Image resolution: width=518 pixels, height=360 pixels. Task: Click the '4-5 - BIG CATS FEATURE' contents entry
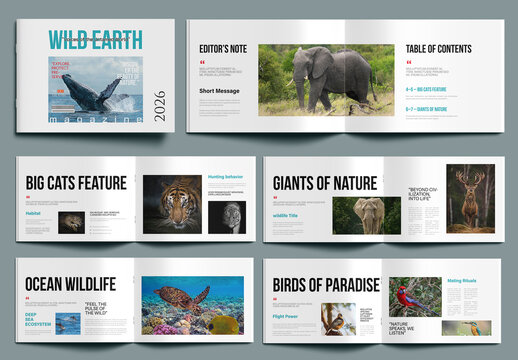click(x=426, y=89)
